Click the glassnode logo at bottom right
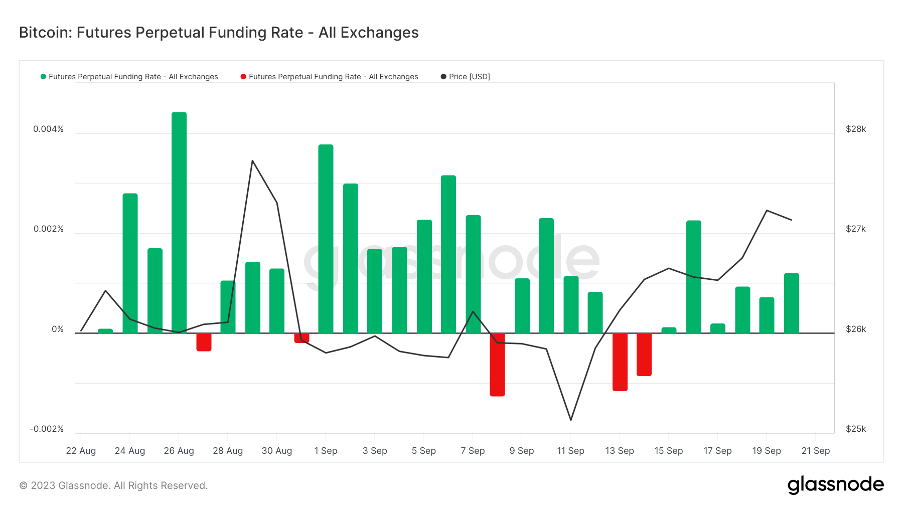The width and height of the screenshot is (904, 508). coord(835,485)
